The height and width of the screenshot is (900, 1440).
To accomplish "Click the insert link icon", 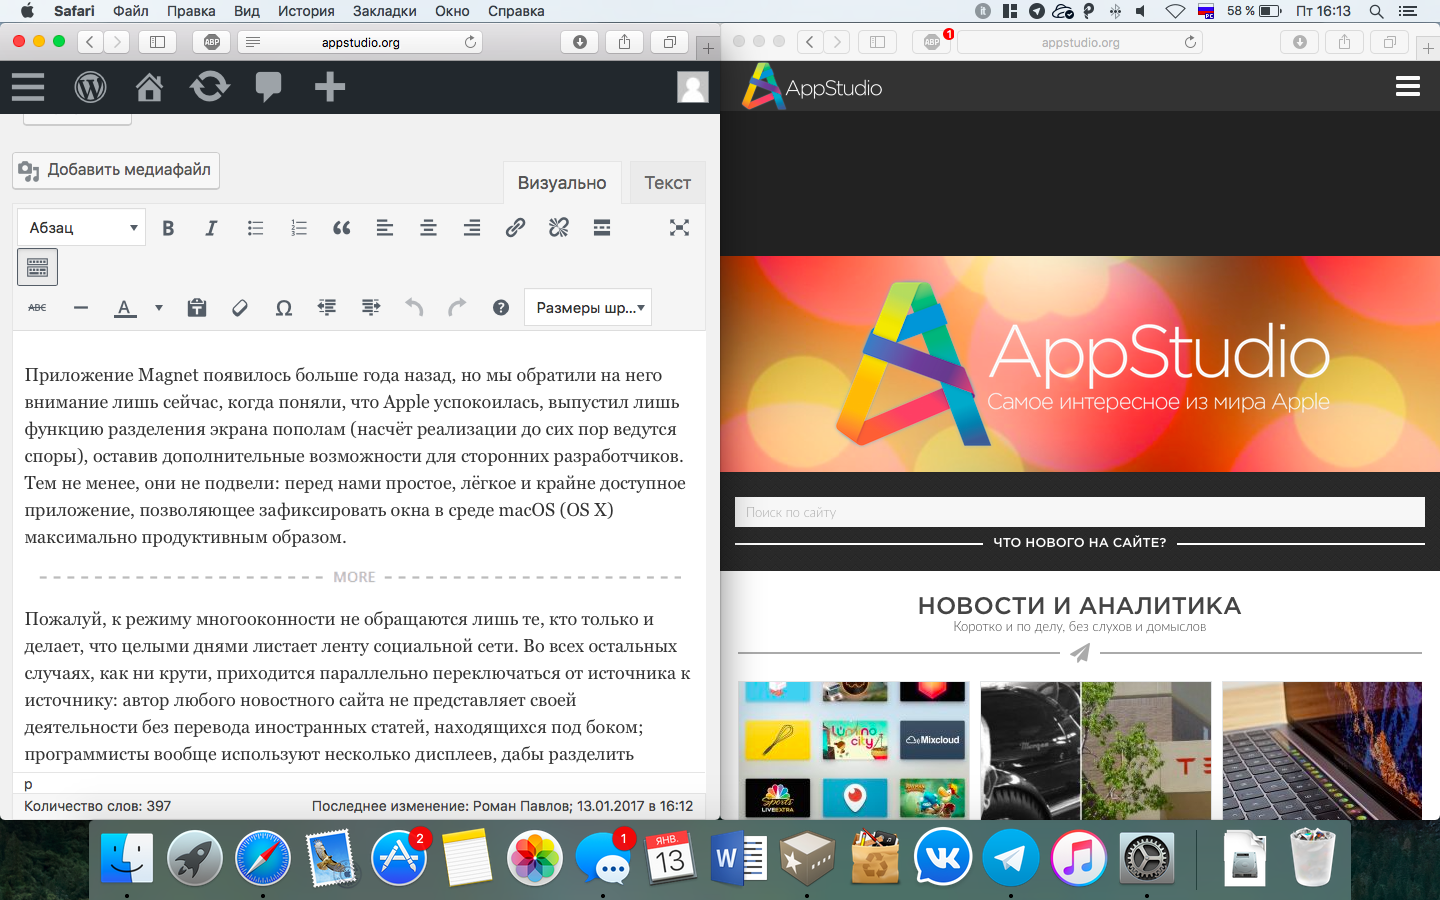I will click(x=515, y=228).
